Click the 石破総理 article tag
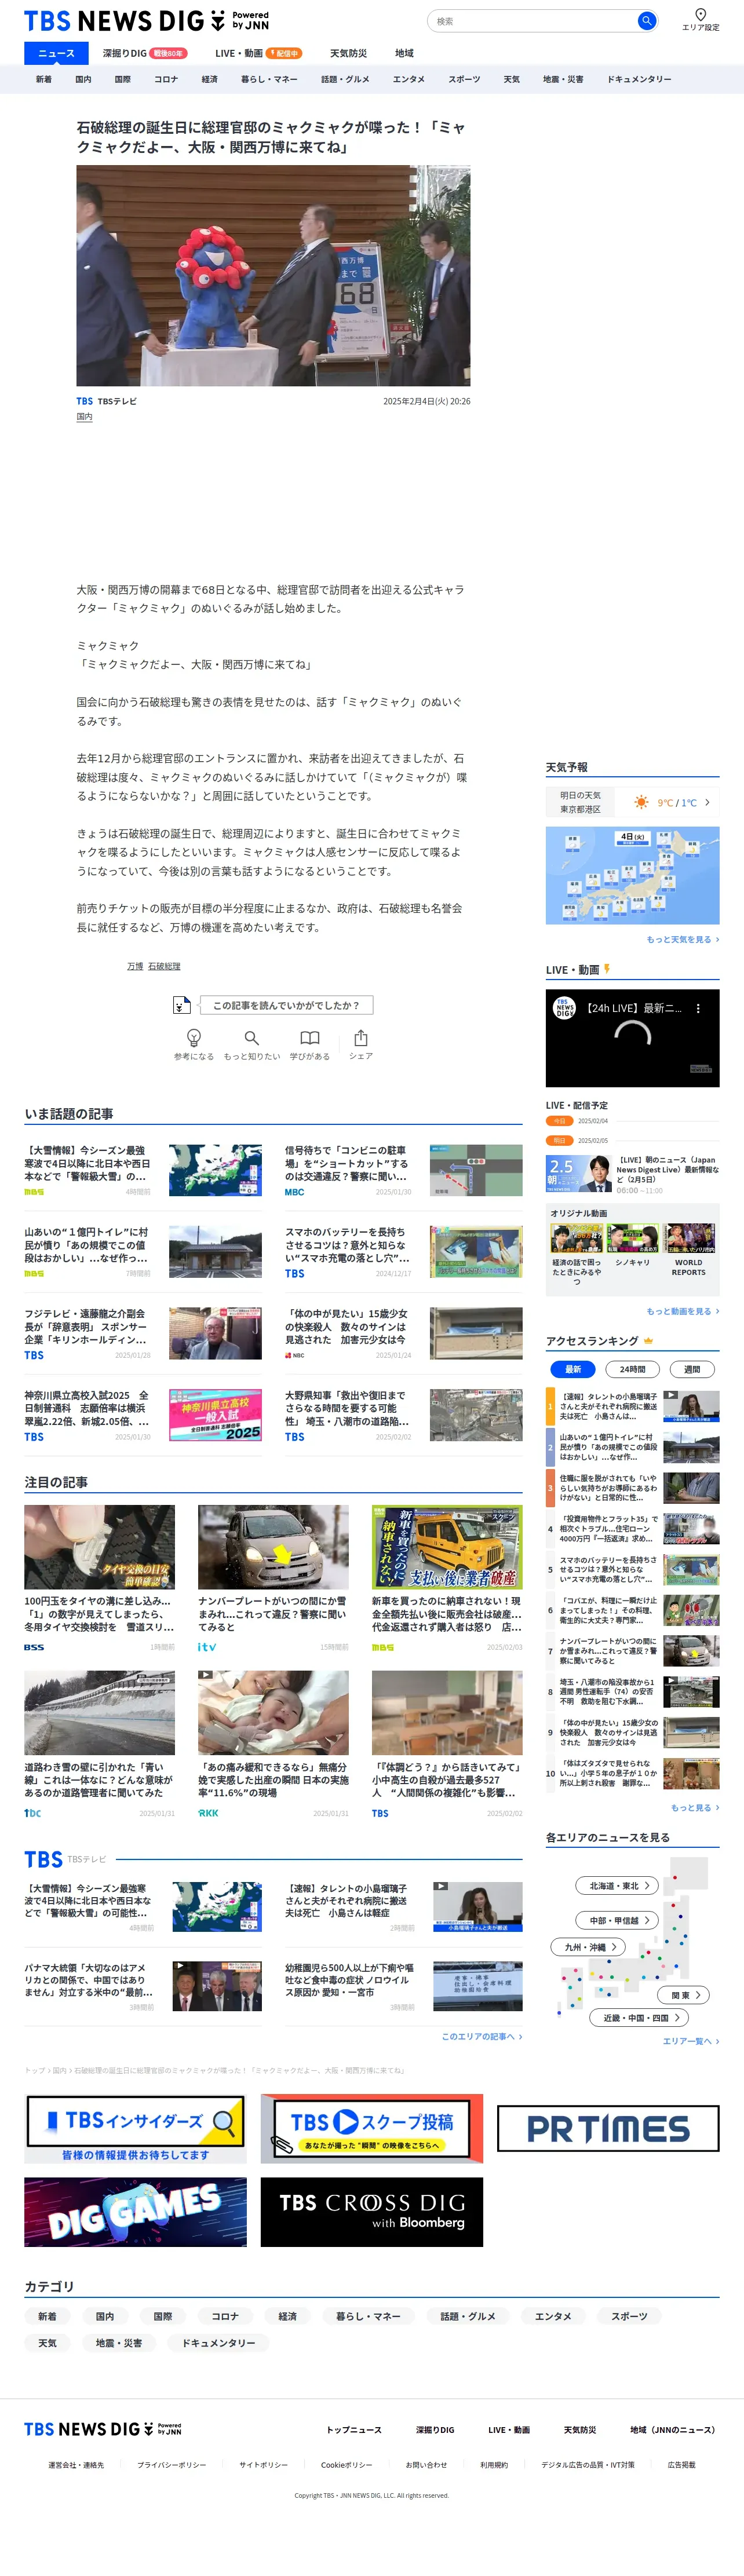Image resolution: width=744 pixels, height=2576 pixels. 164,966
